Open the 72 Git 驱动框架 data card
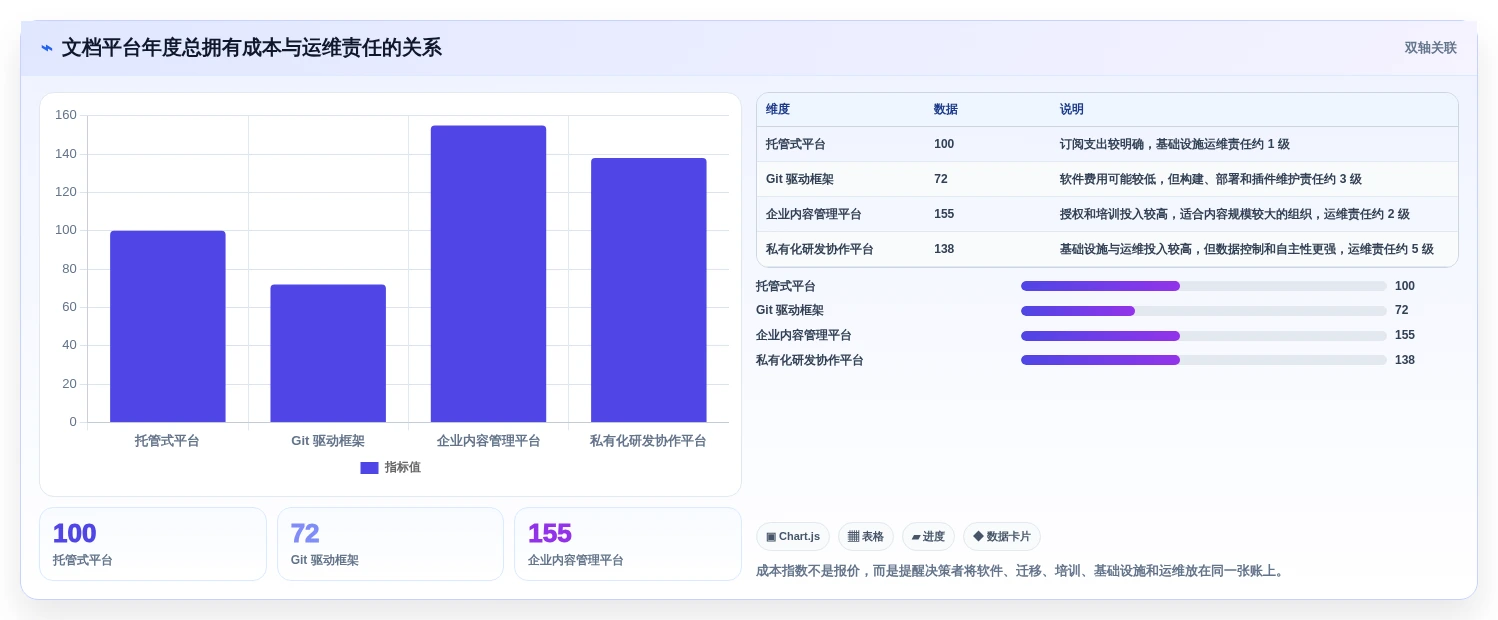 coord(390,544)
